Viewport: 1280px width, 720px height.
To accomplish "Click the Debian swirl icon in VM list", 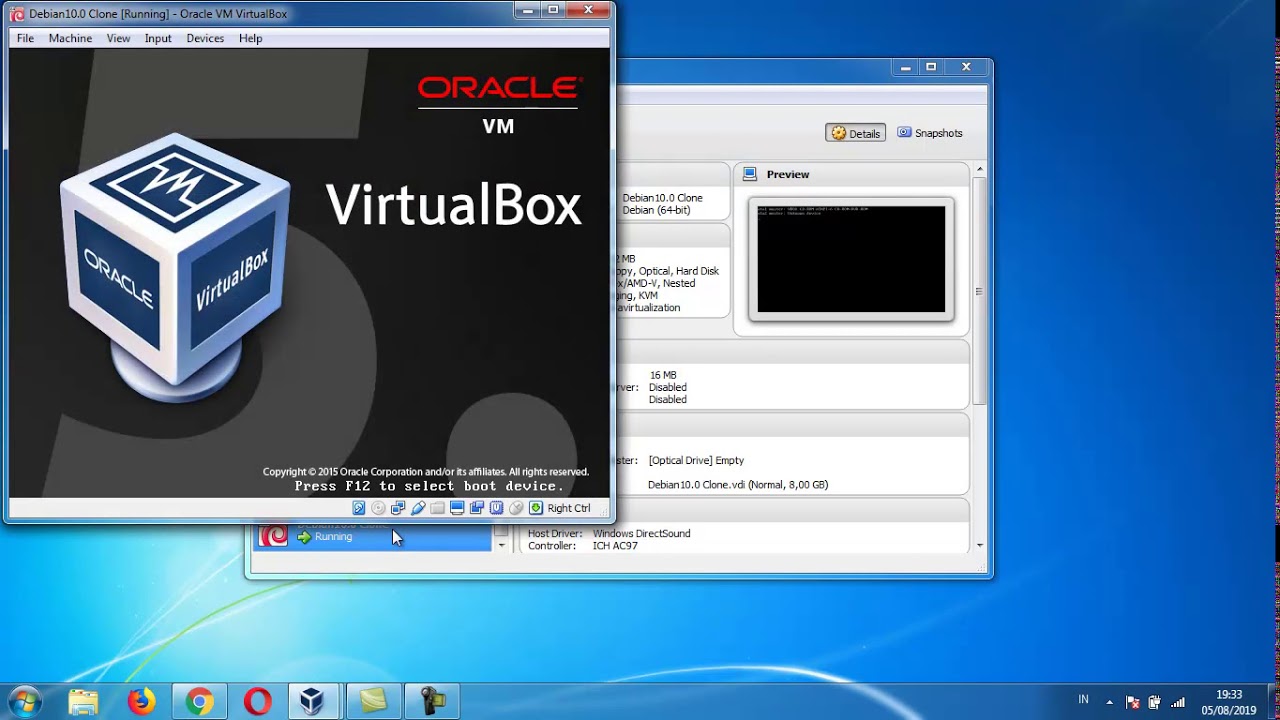I will tap(273, 536).
